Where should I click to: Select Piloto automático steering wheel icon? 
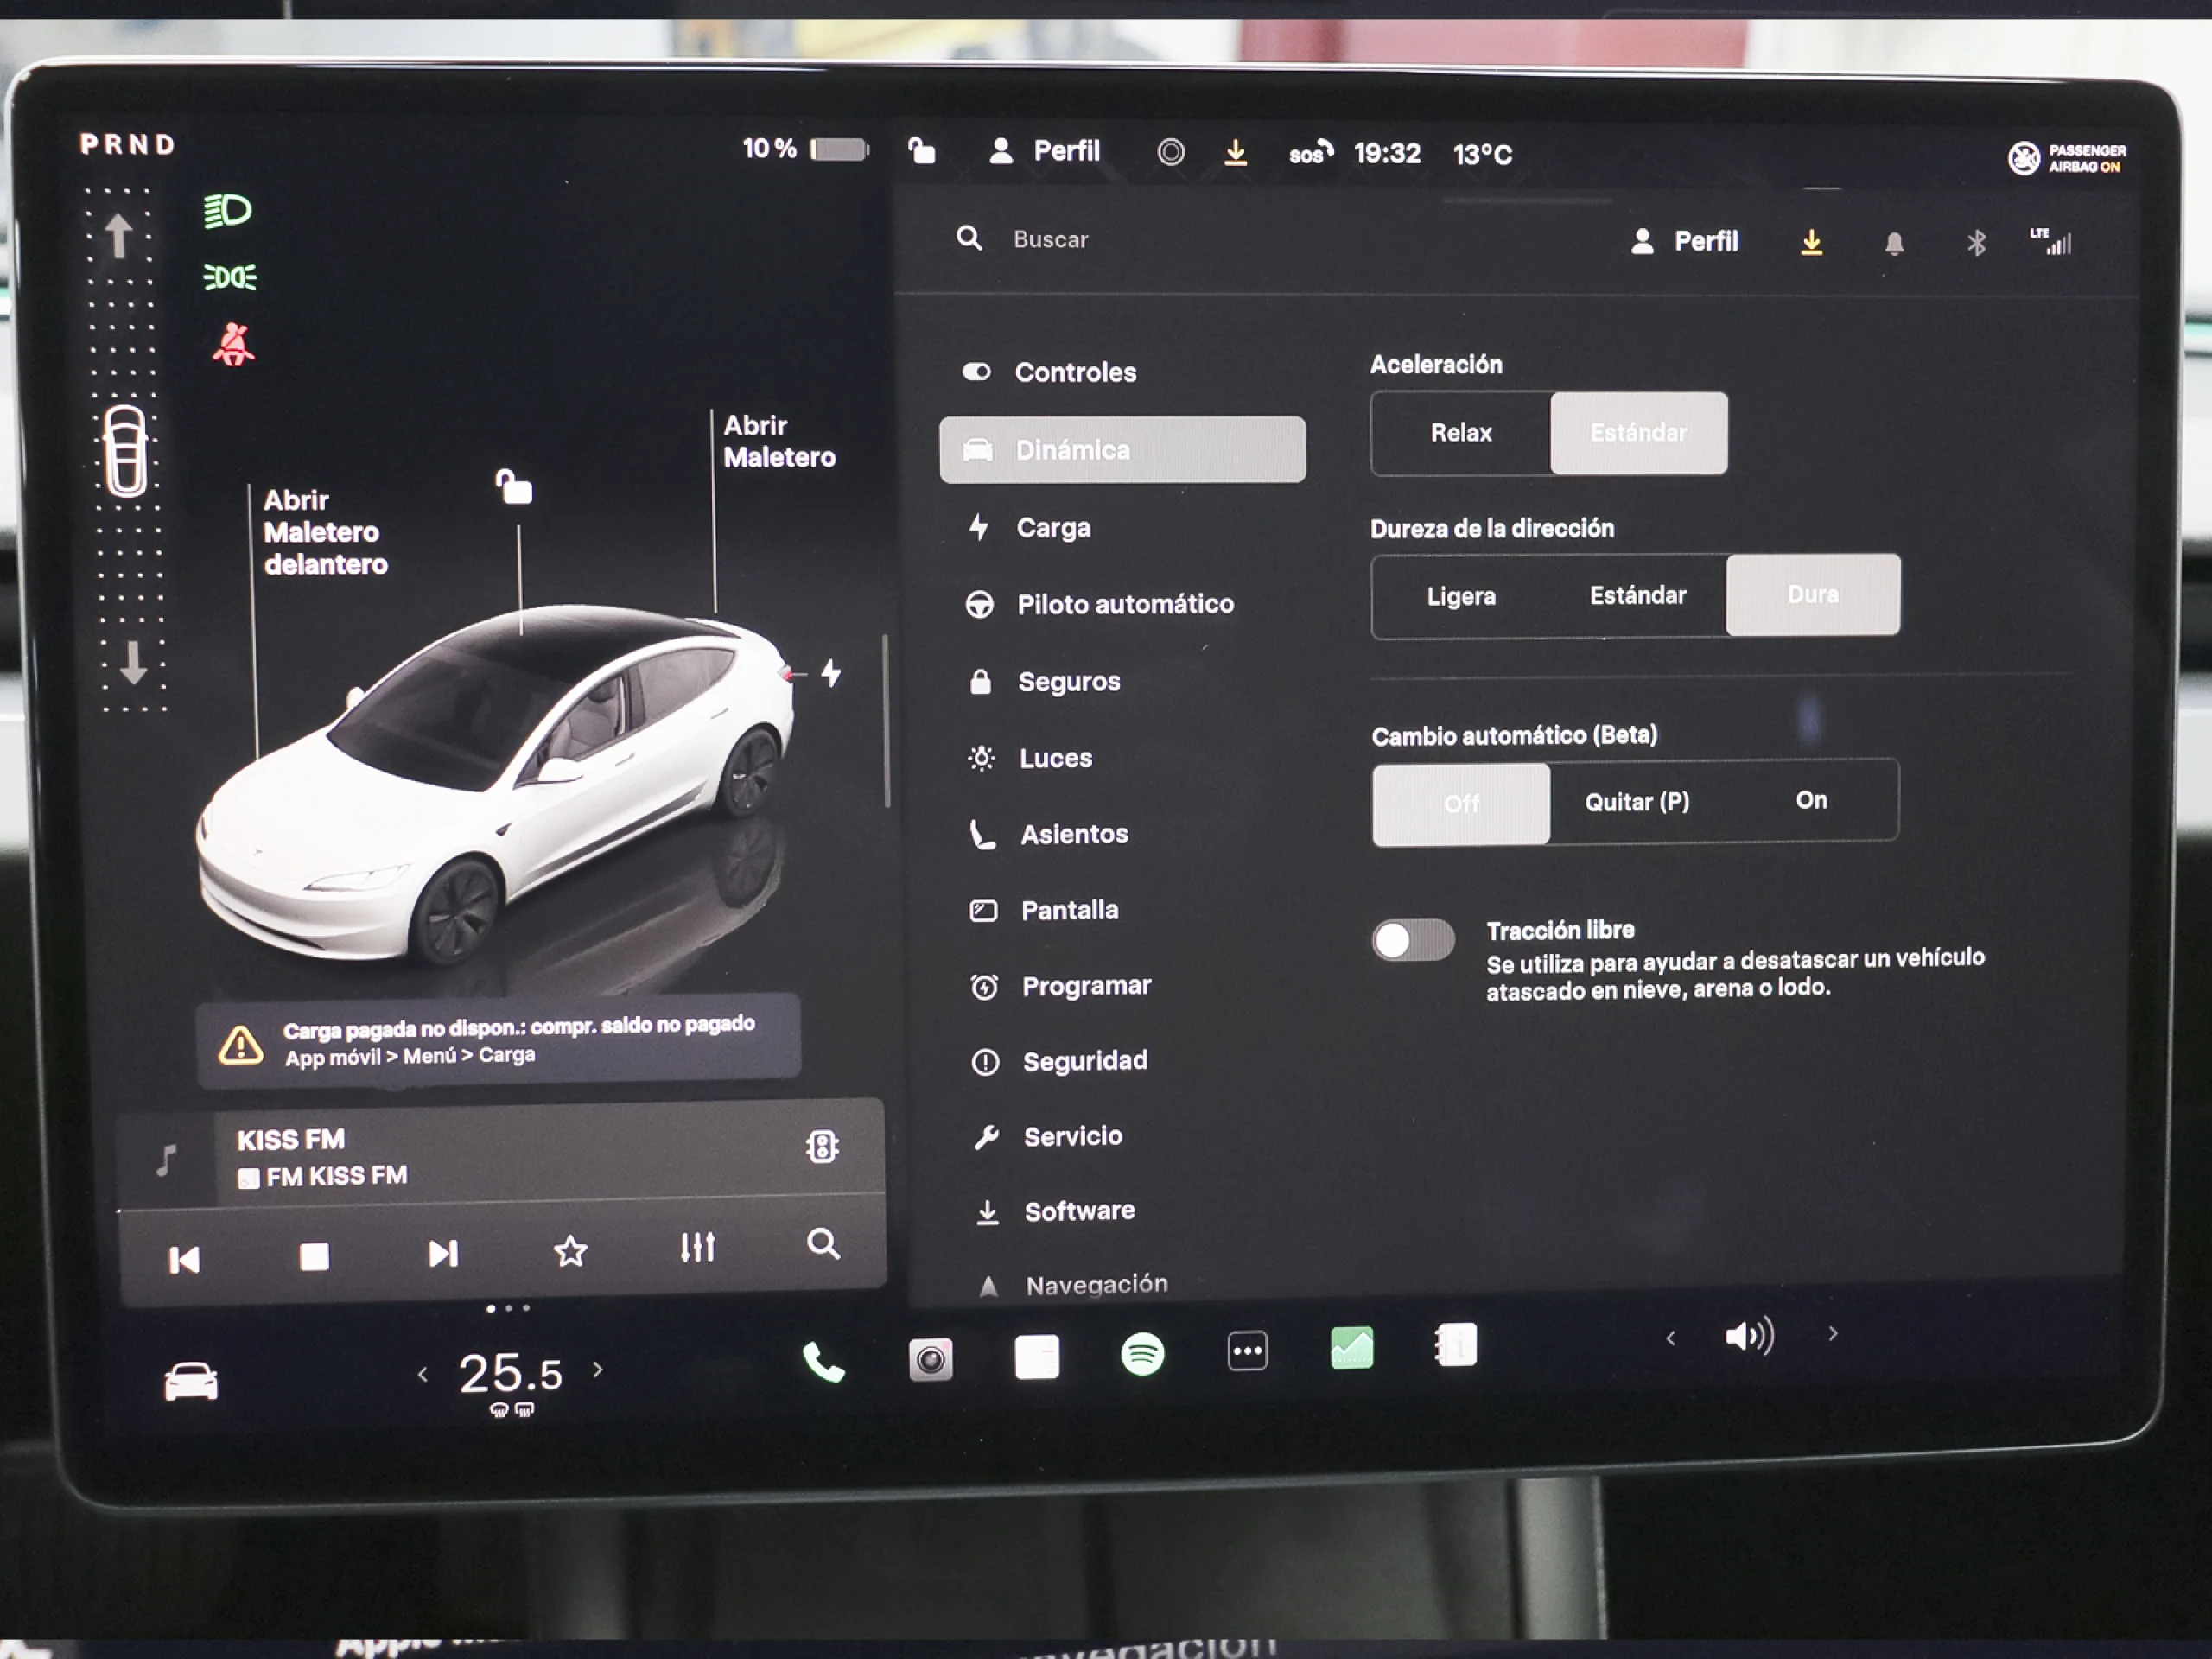tap(981, 605)
